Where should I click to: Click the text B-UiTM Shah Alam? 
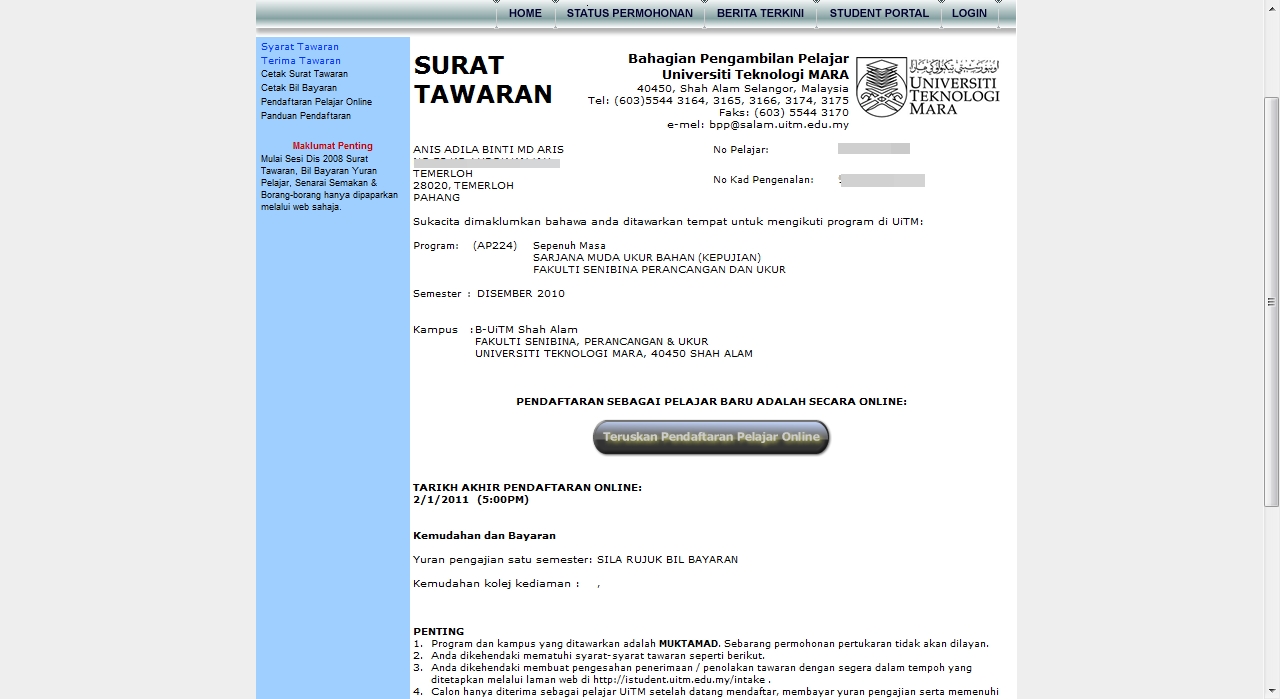coord(526,330)
